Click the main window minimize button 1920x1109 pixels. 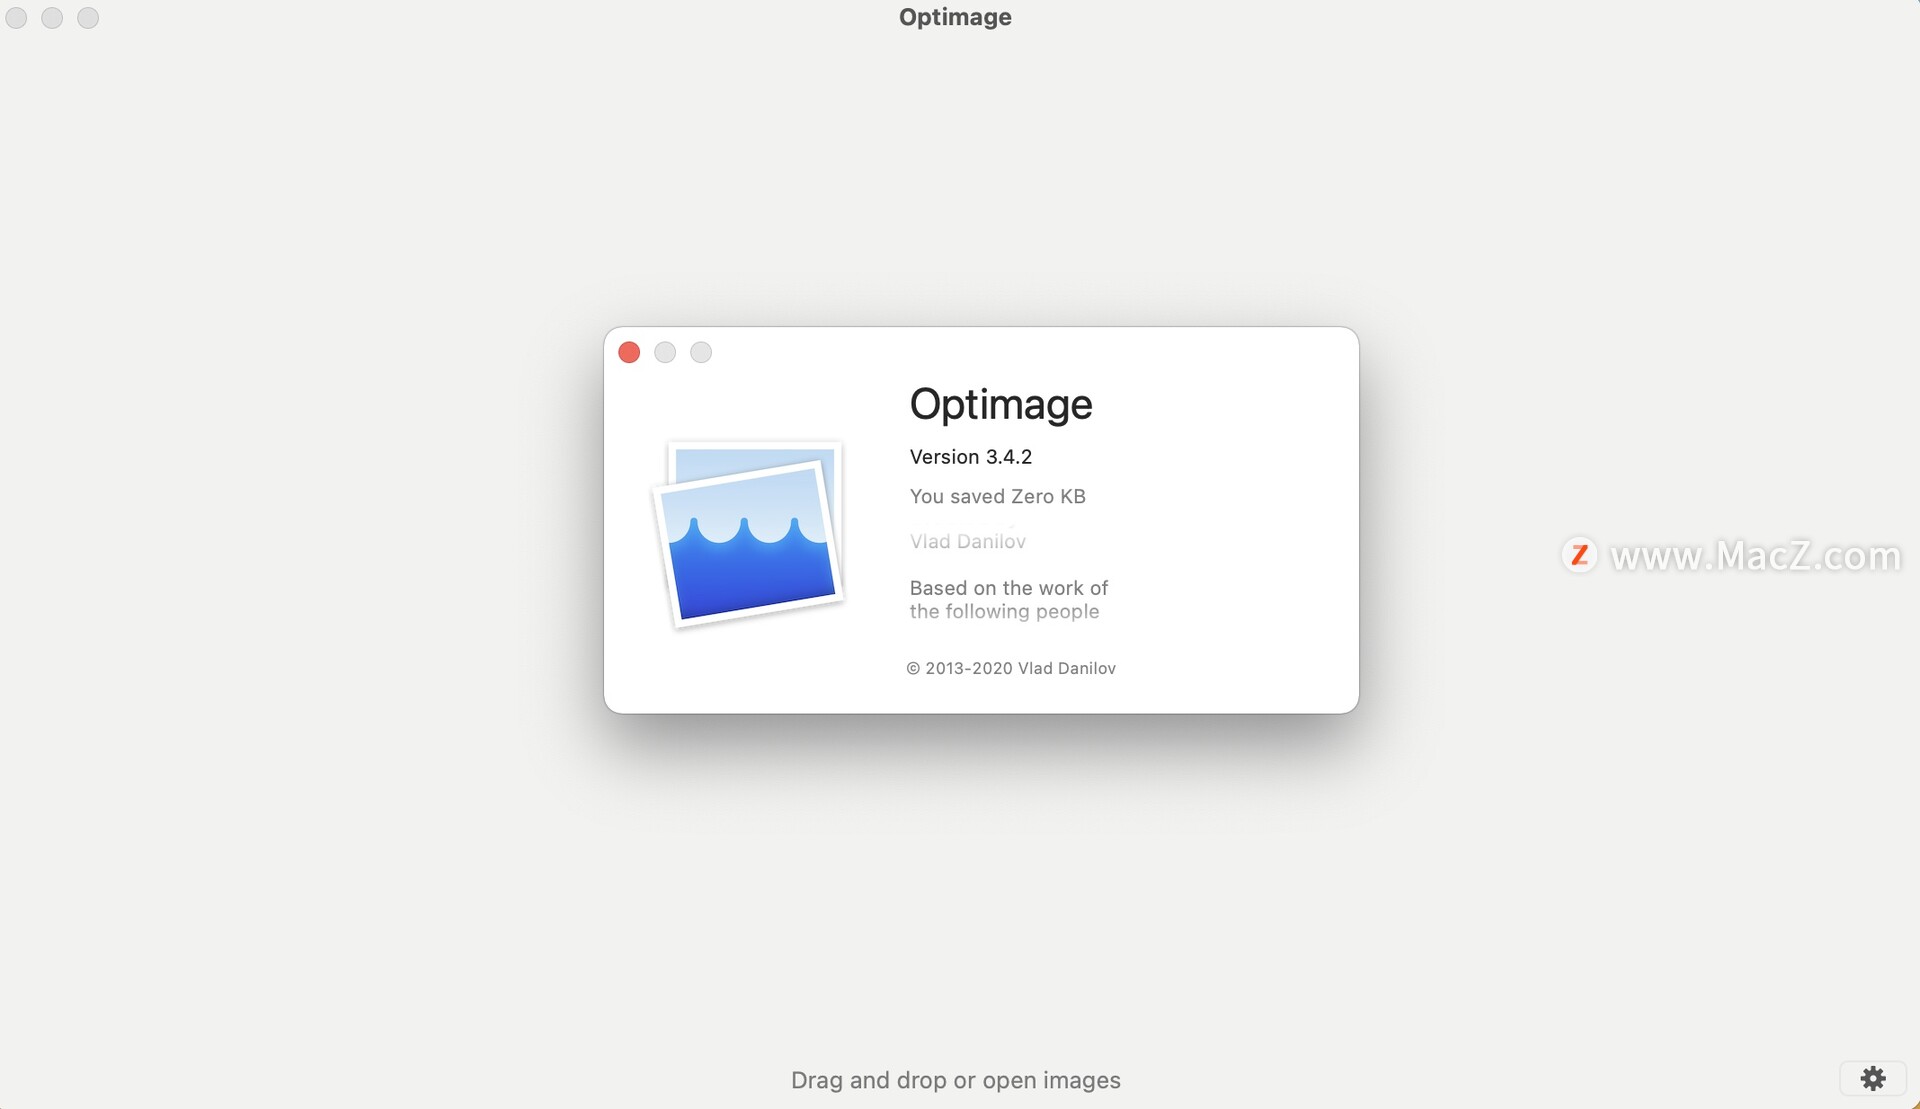(x=52, y=18)
